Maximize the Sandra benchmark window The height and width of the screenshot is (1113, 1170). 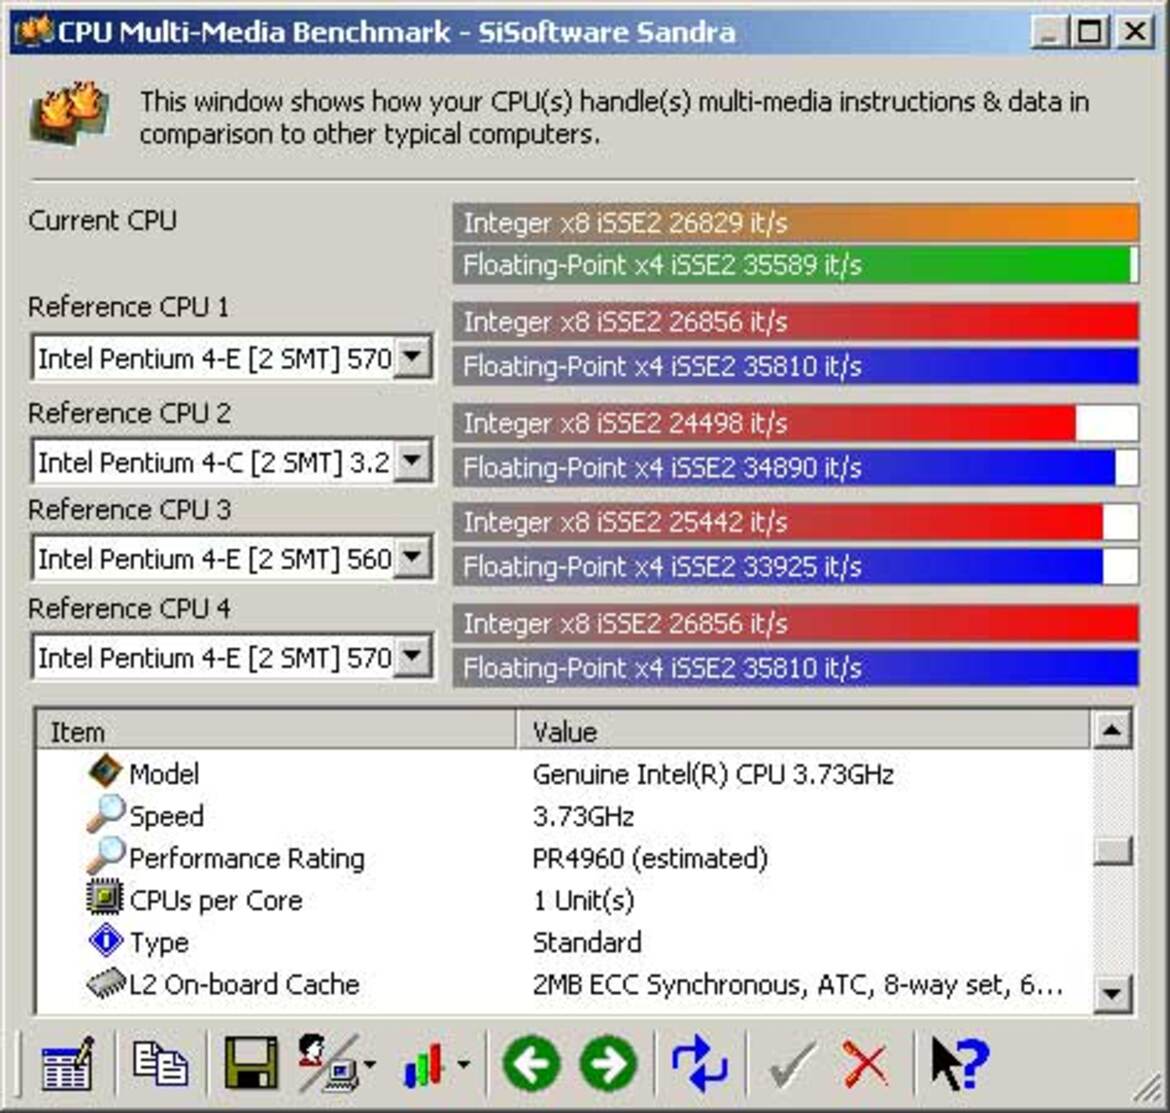pyautogui.click(x=1090, y=31)
